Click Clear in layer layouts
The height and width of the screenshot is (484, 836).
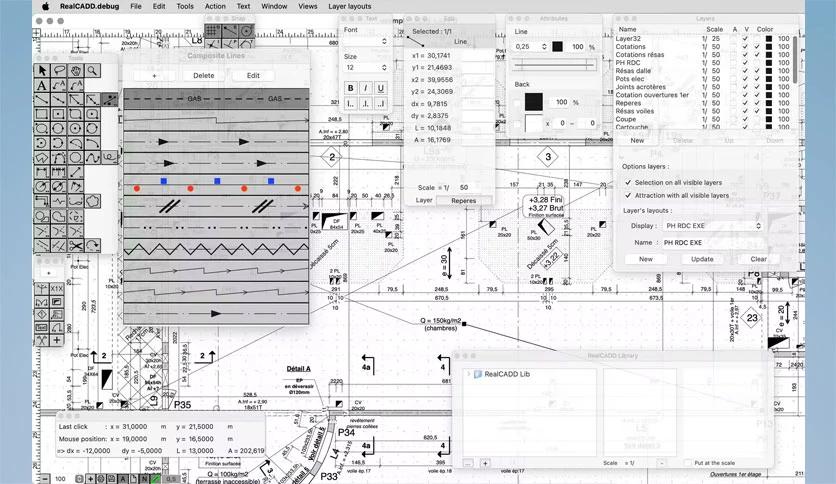759,259
